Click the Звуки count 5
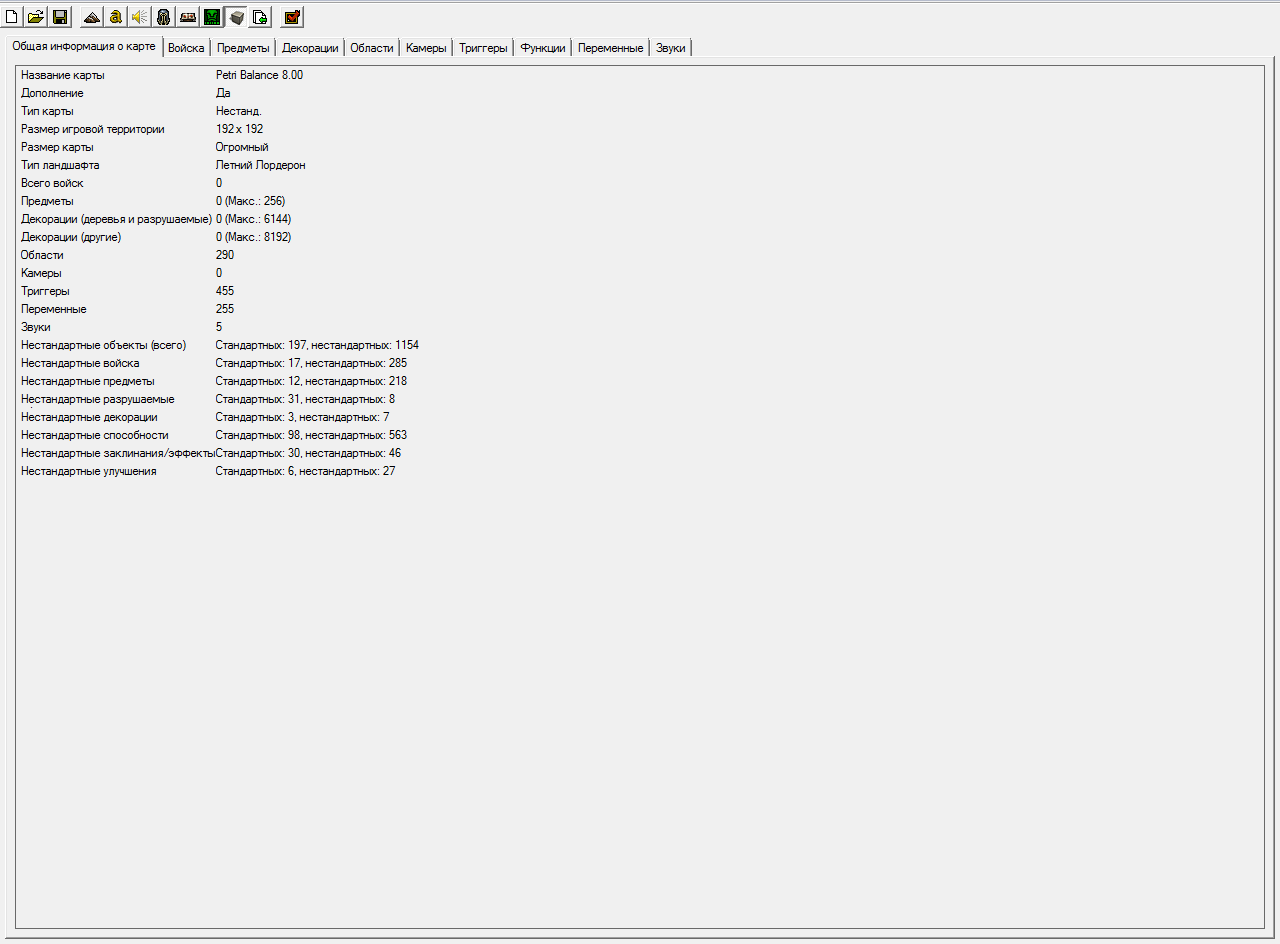 [219, 327]
